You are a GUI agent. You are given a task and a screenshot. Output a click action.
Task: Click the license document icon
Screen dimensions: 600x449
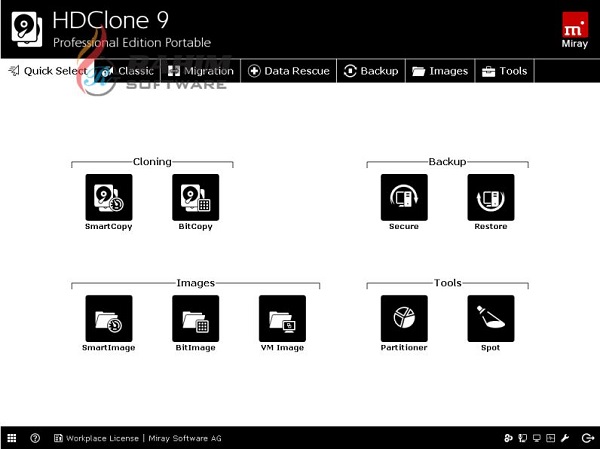point(58,438)
